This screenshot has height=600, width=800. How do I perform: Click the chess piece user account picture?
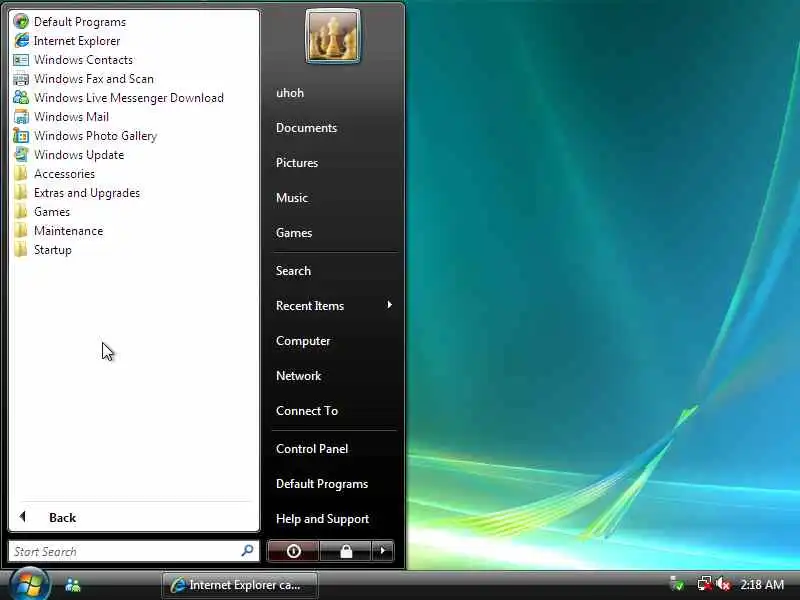(333, 36)
